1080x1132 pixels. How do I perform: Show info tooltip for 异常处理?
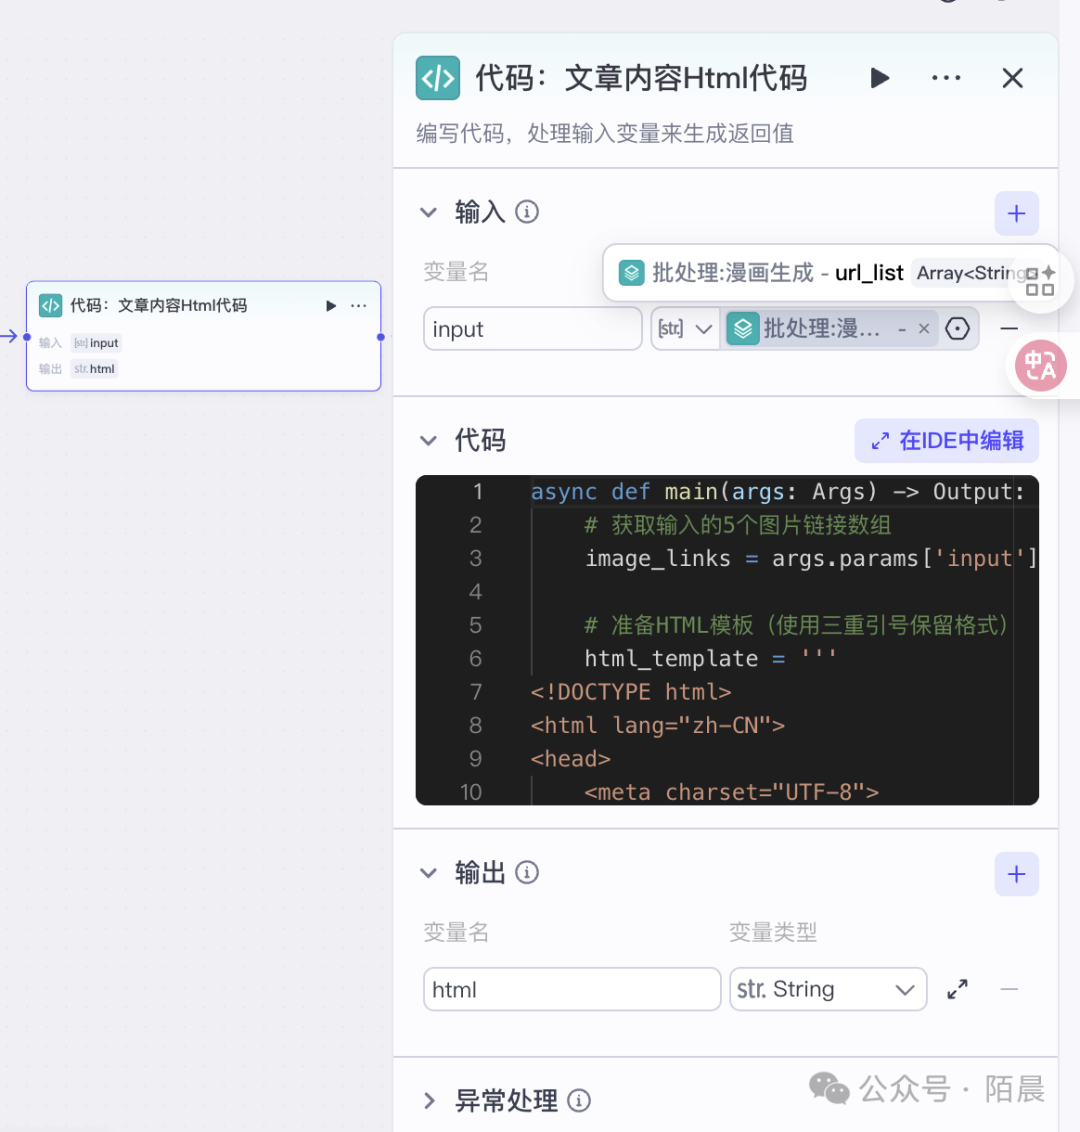579,1101
